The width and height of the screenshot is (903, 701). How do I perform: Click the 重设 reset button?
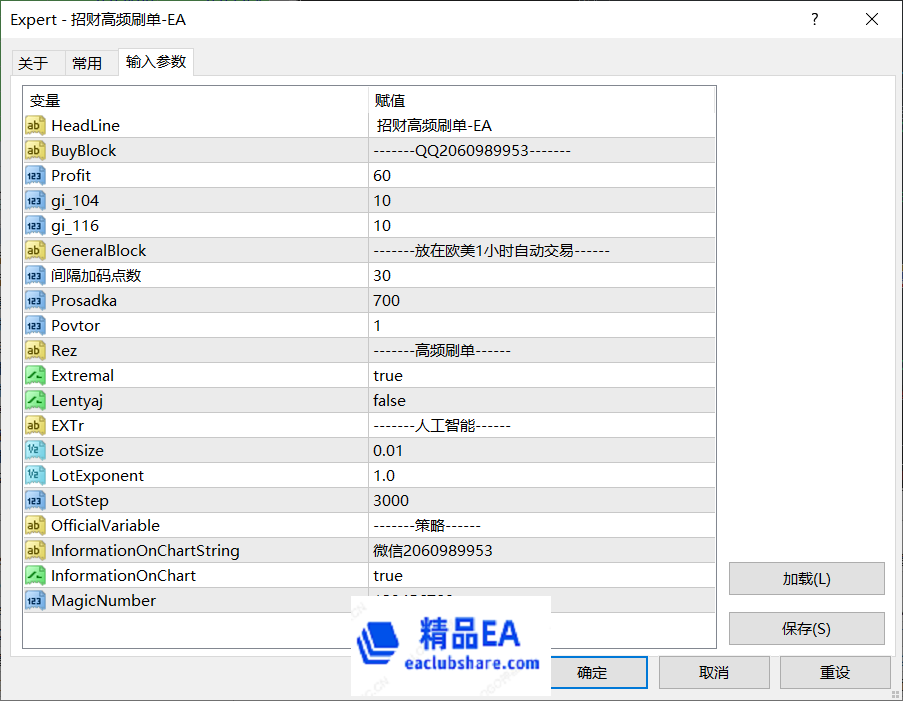[x=835, y=673]
